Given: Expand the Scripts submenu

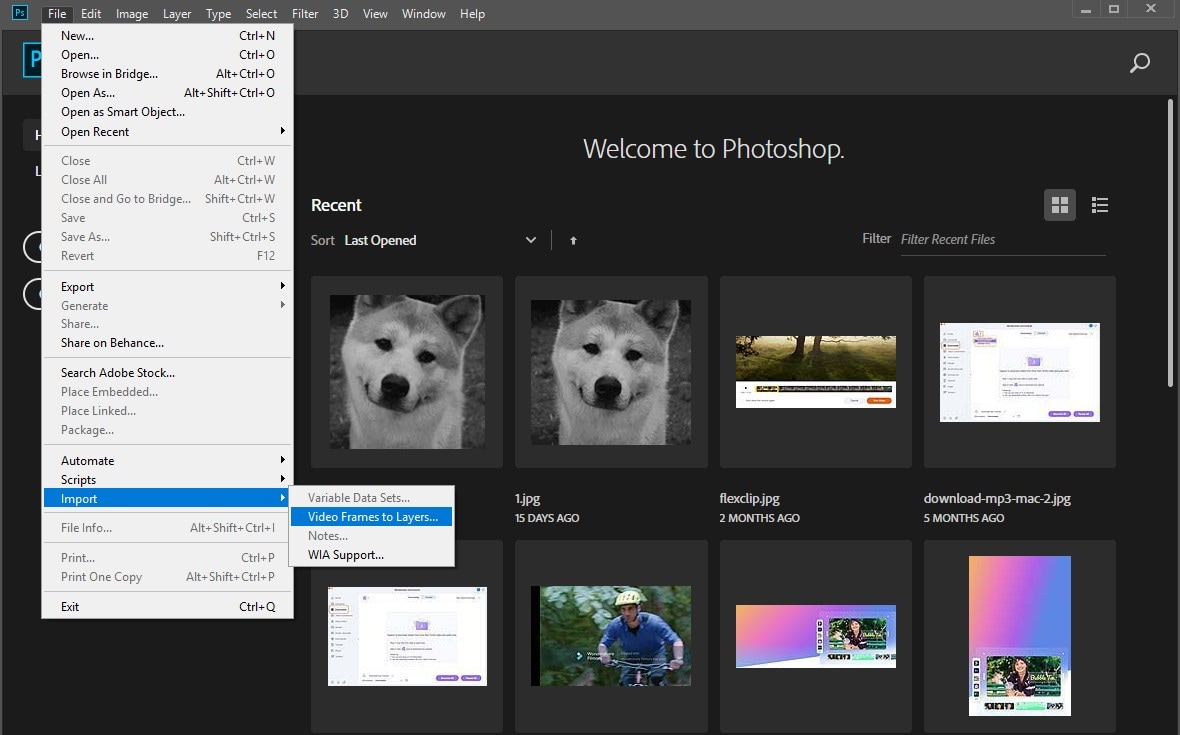Looking at the screenshot, I should tap(167, 479).
